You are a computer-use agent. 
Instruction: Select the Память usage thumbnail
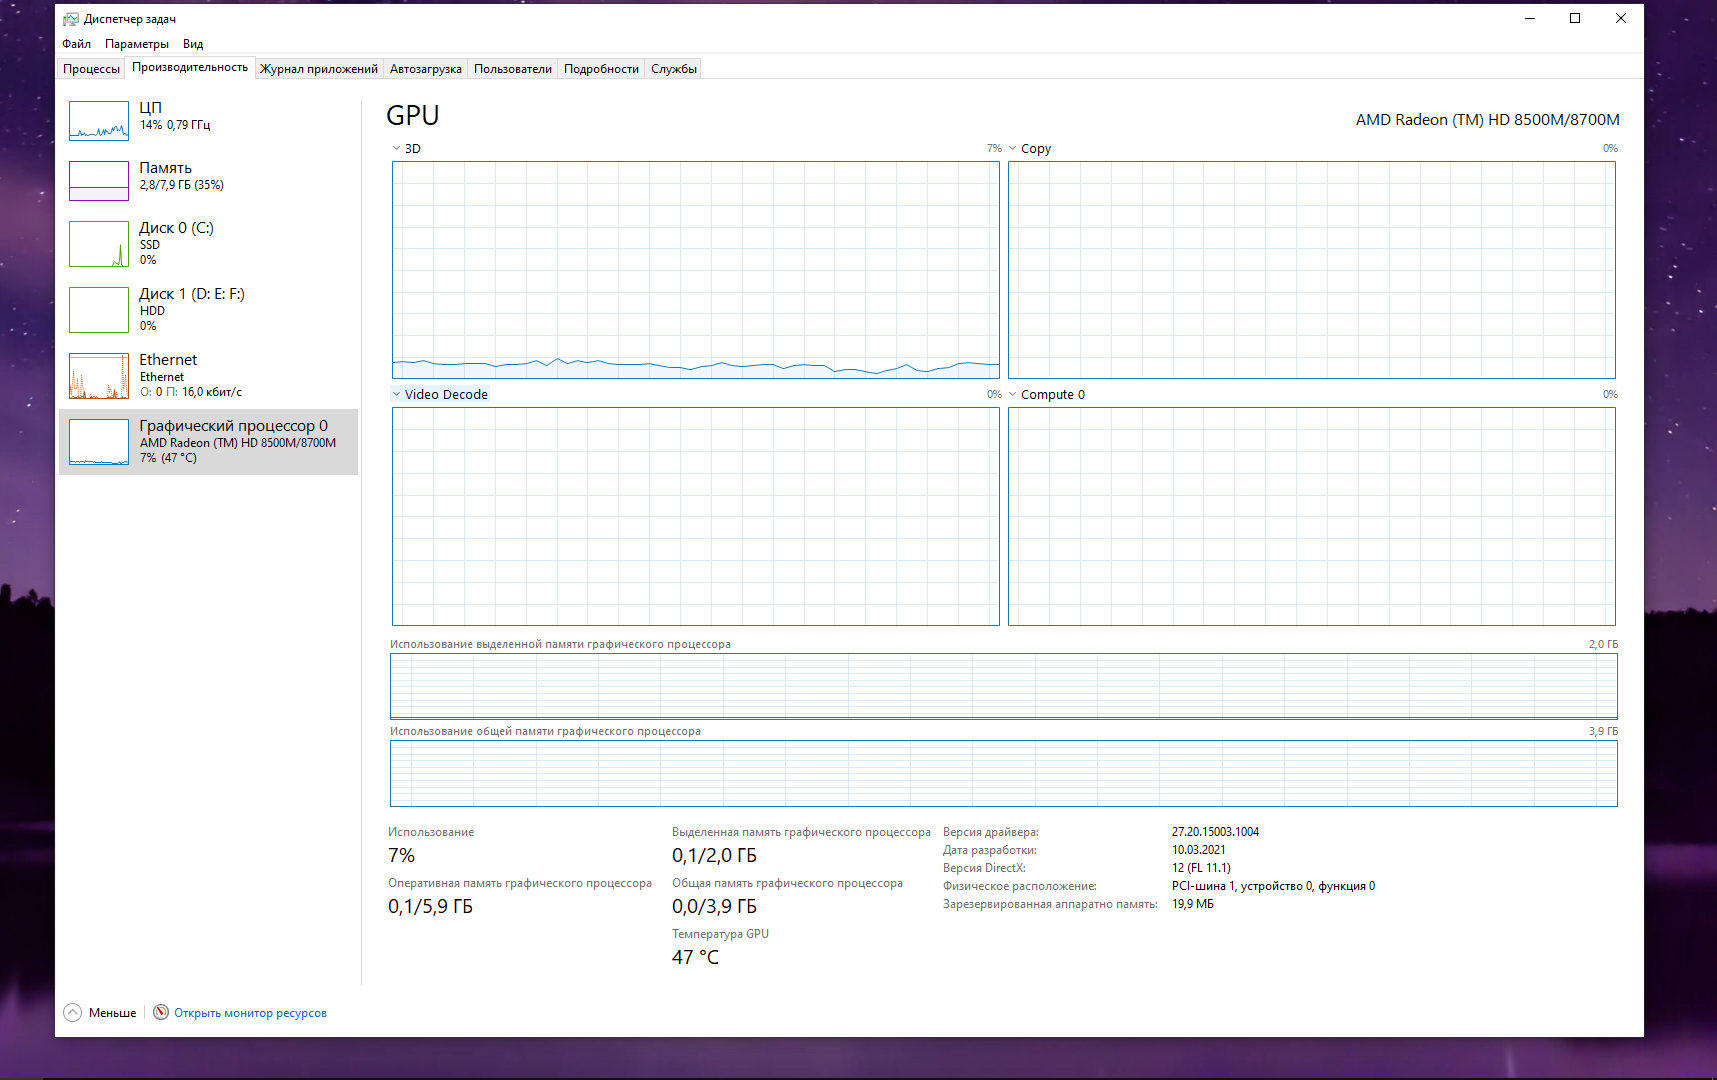pos(99,181)
